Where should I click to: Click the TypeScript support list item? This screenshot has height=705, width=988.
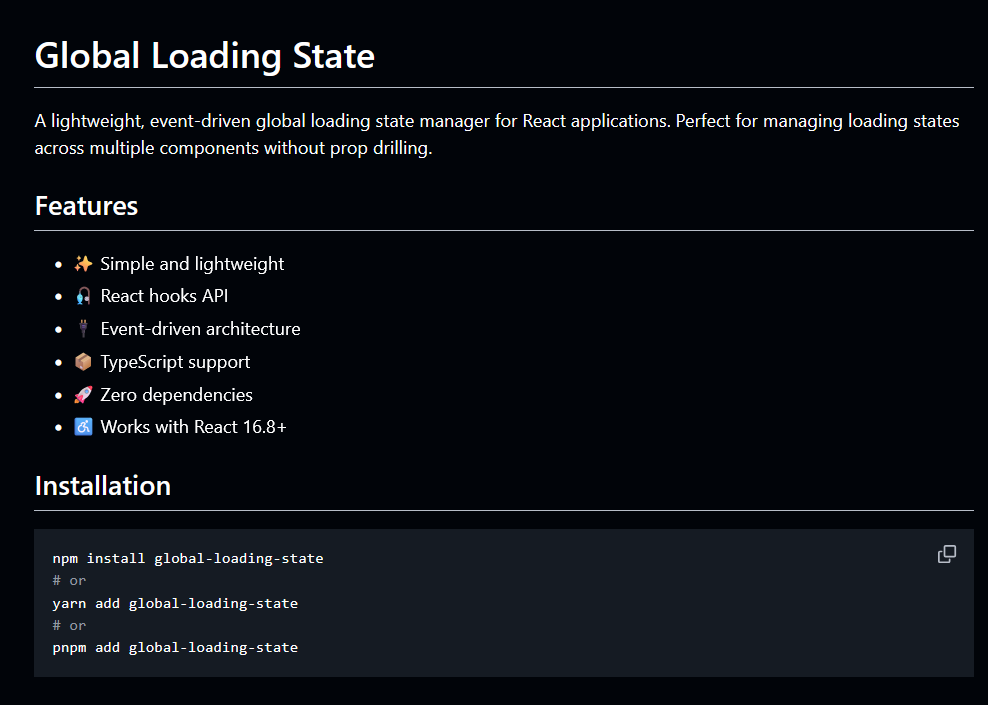(174, 361)
